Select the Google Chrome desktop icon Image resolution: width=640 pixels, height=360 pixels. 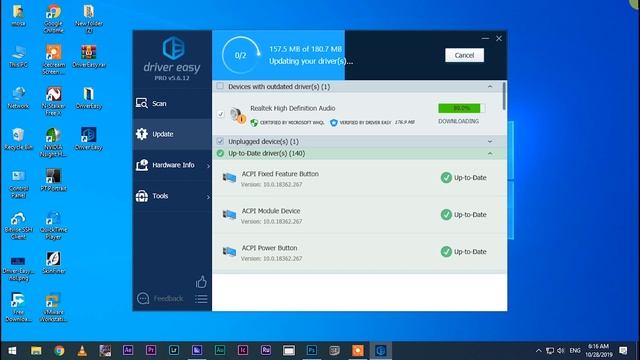(53, 18)
